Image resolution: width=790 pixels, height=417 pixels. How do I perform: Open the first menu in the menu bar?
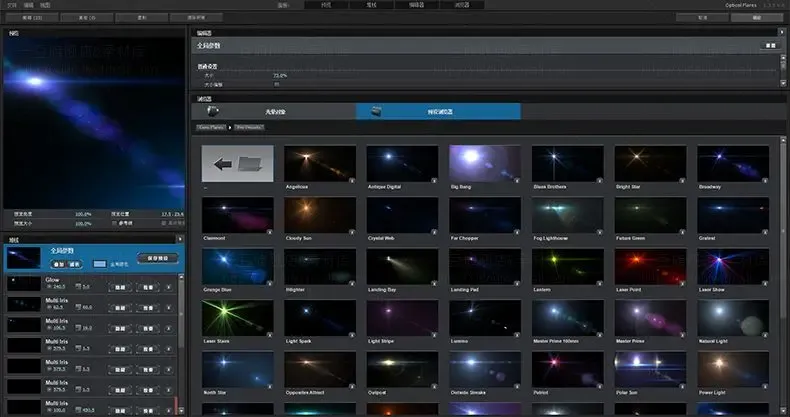click(x=10, y=5)
